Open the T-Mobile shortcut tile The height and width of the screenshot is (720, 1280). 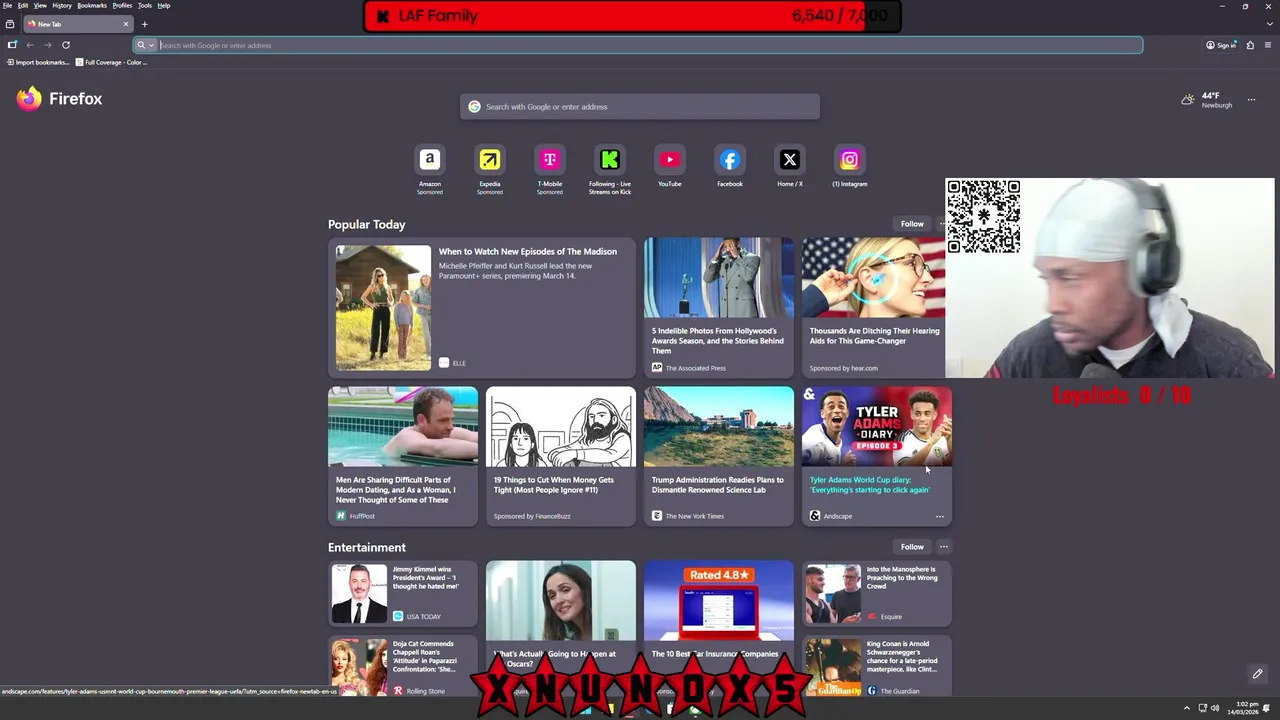click(549, 159)
